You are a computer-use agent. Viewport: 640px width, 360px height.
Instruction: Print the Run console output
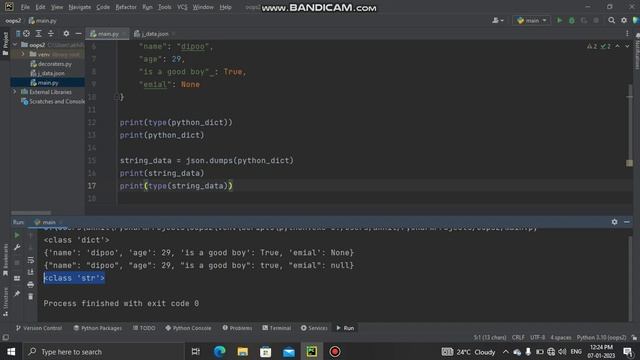pos(31,284)
